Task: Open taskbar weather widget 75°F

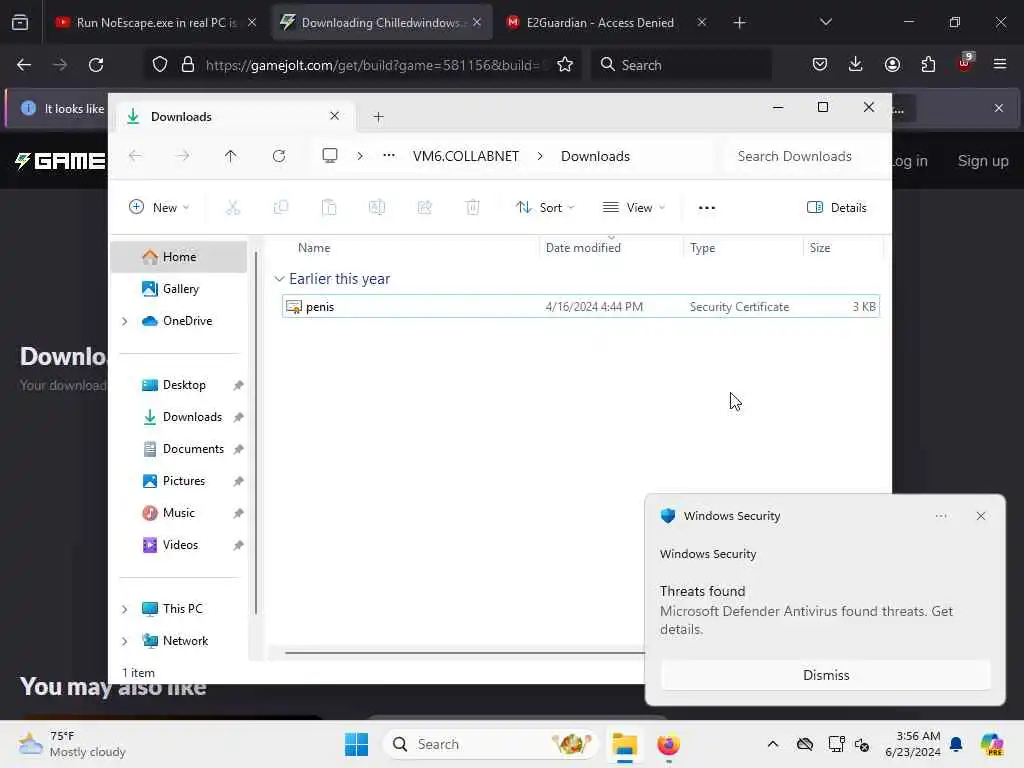Action: pyautogui.click(x=72, y=744)
